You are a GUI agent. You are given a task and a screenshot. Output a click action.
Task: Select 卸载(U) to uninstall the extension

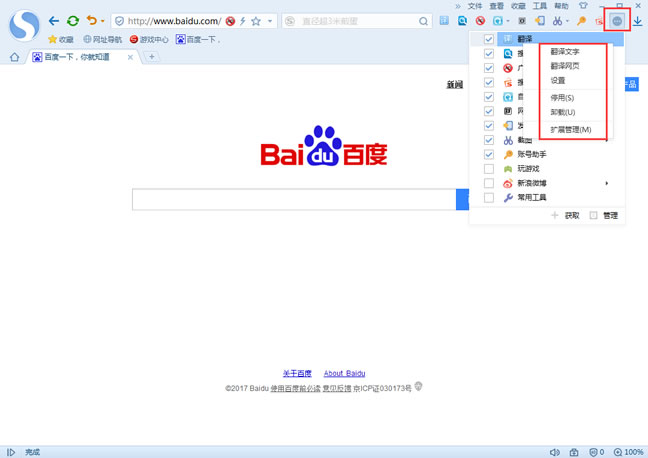click(562, 112)
